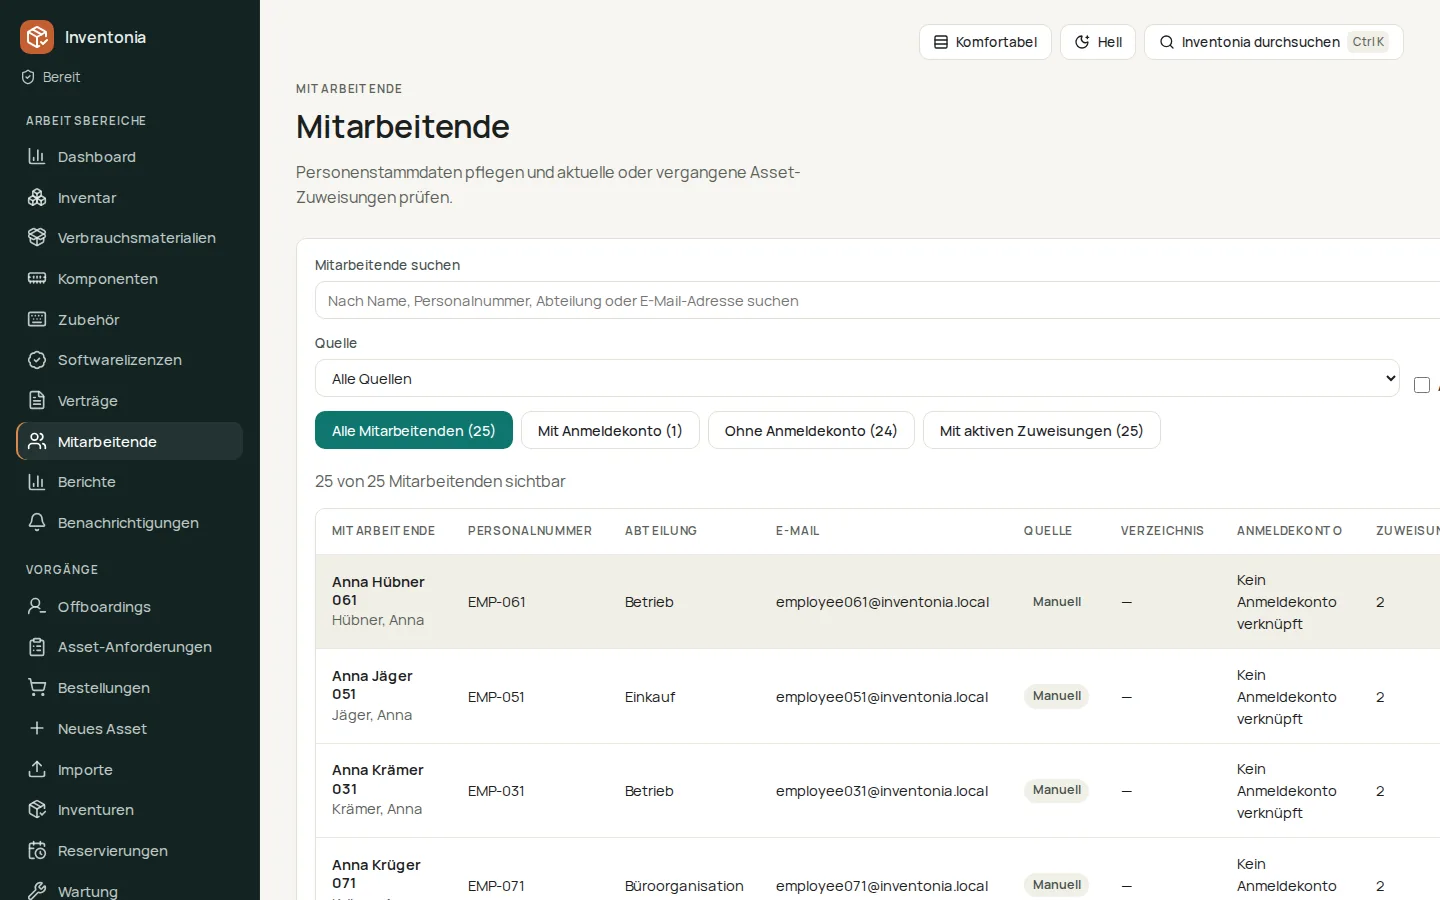Viewport: 1440px width, 900px height.
Task: Open Verbrauchsmaterialien via its box icon
Action: tap(37, 237)
